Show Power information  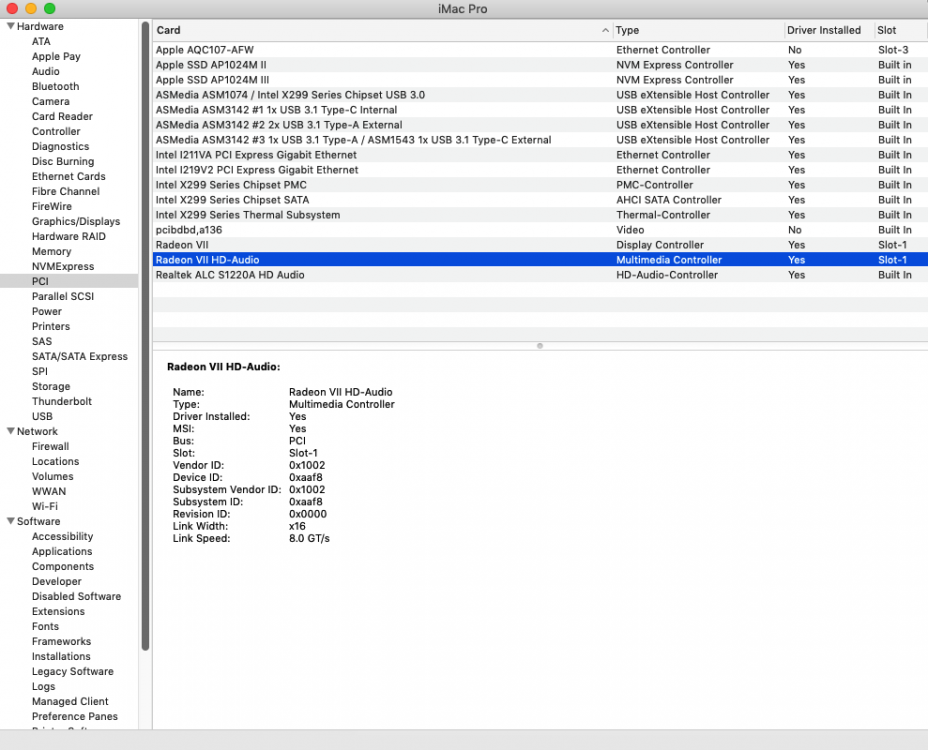click(x=47, y=311)
